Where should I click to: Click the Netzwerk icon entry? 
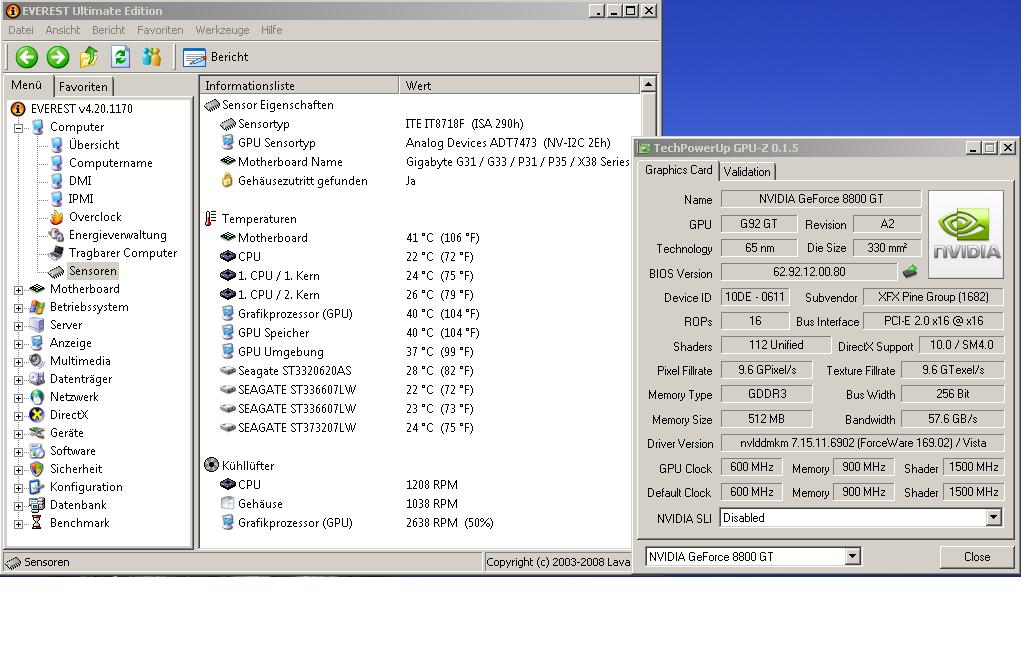pyautogui.click(x=37, y=397)
